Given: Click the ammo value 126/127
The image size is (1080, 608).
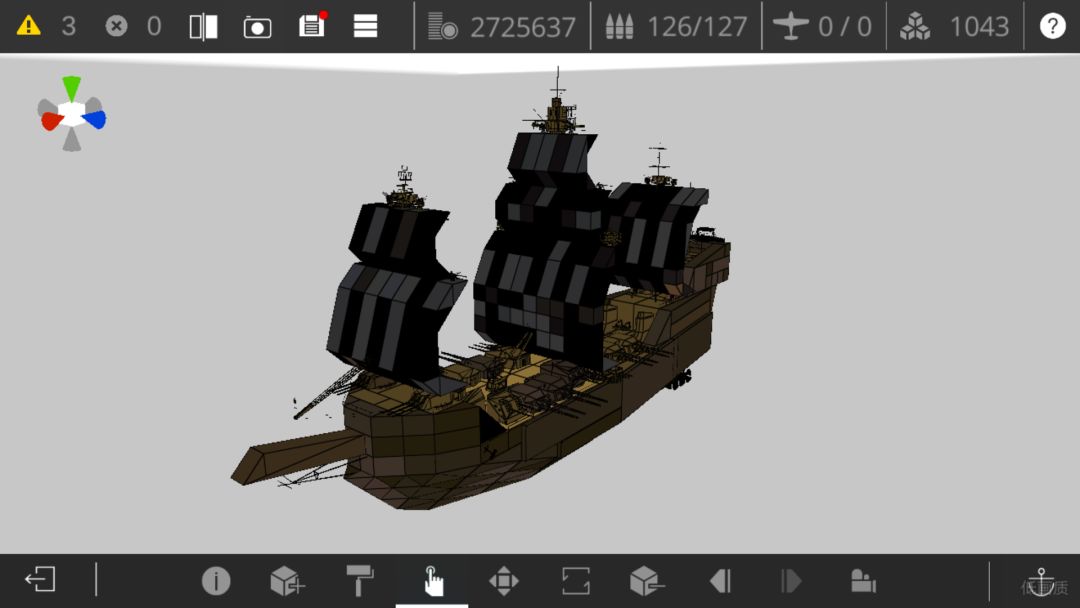Looking at the screenshot, I should point(697,28).
